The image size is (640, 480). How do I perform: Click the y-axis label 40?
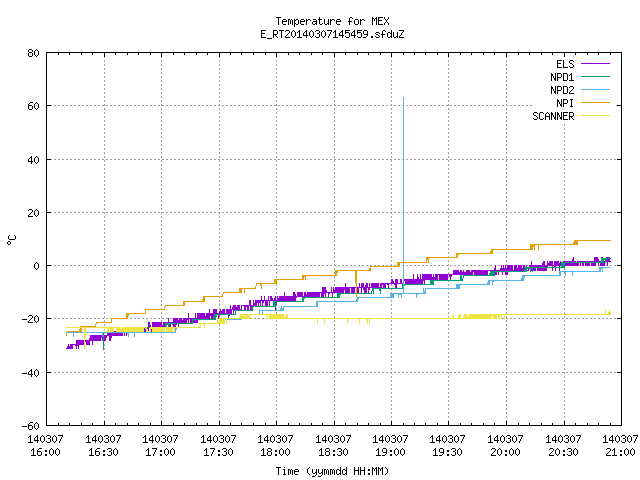tap(33, 160)
